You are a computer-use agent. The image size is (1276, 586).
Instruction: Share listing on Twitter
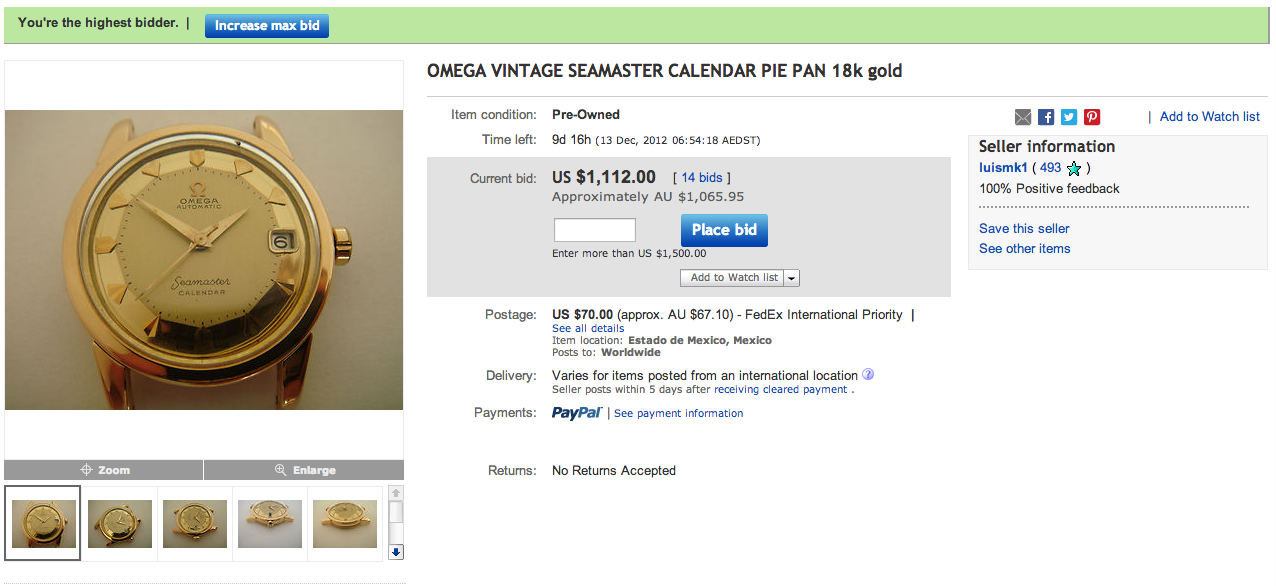[x=1069, y=117]
